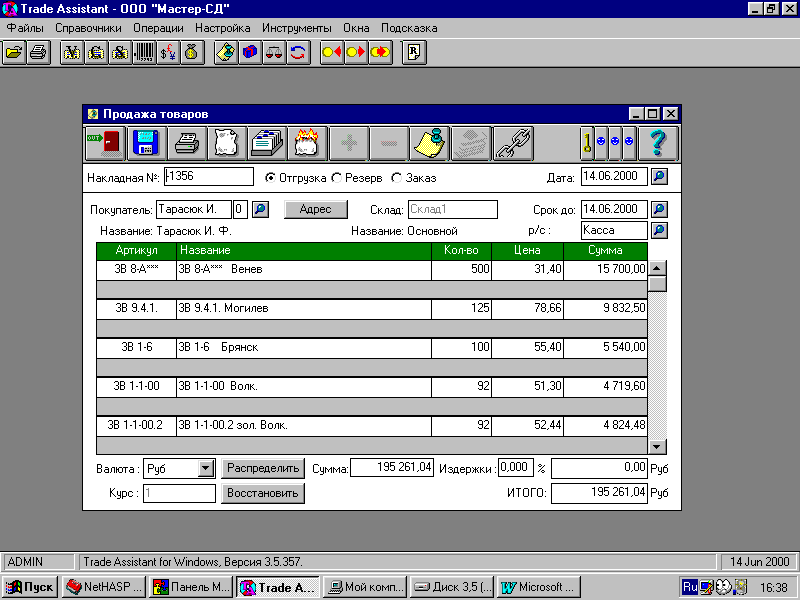The image size is (800, 600).
Task: Click the exit door icon in sales window
Action: [106, 143]
